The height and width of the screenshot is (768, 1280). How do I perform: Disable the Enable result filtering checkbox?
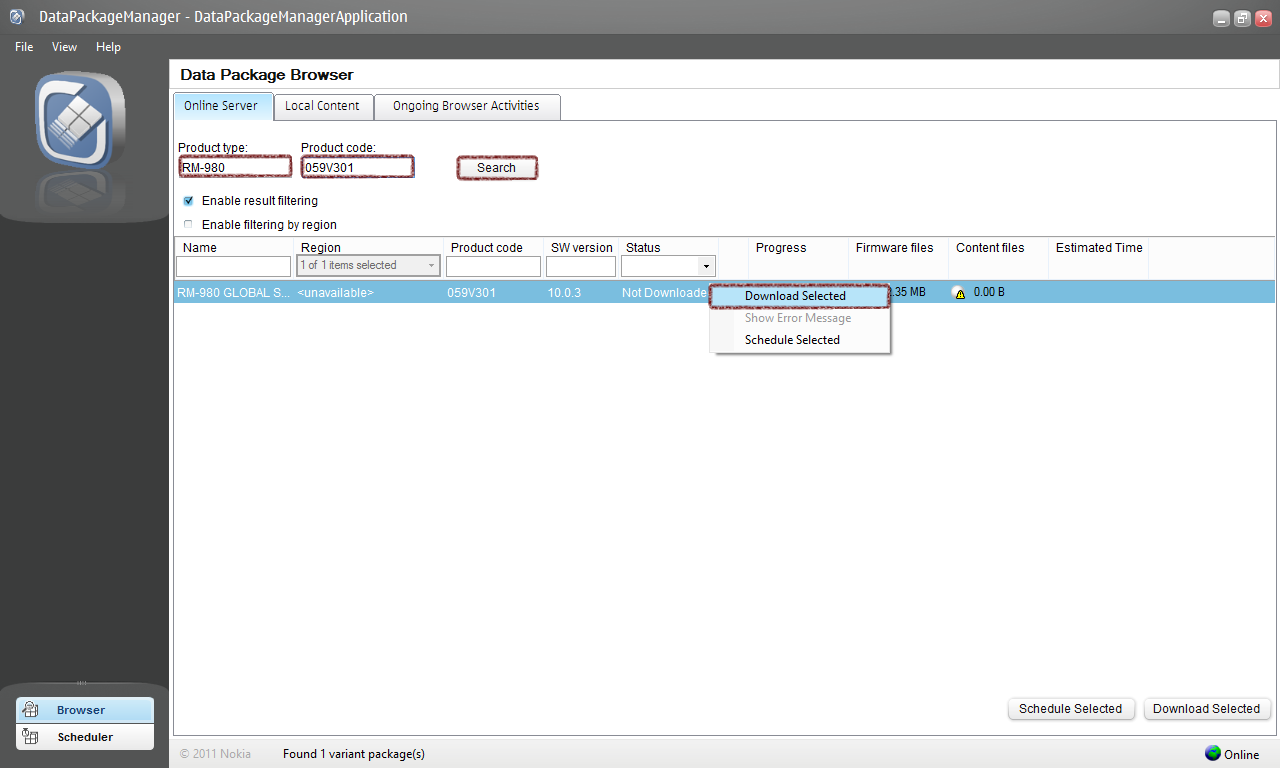coord(188,201)
